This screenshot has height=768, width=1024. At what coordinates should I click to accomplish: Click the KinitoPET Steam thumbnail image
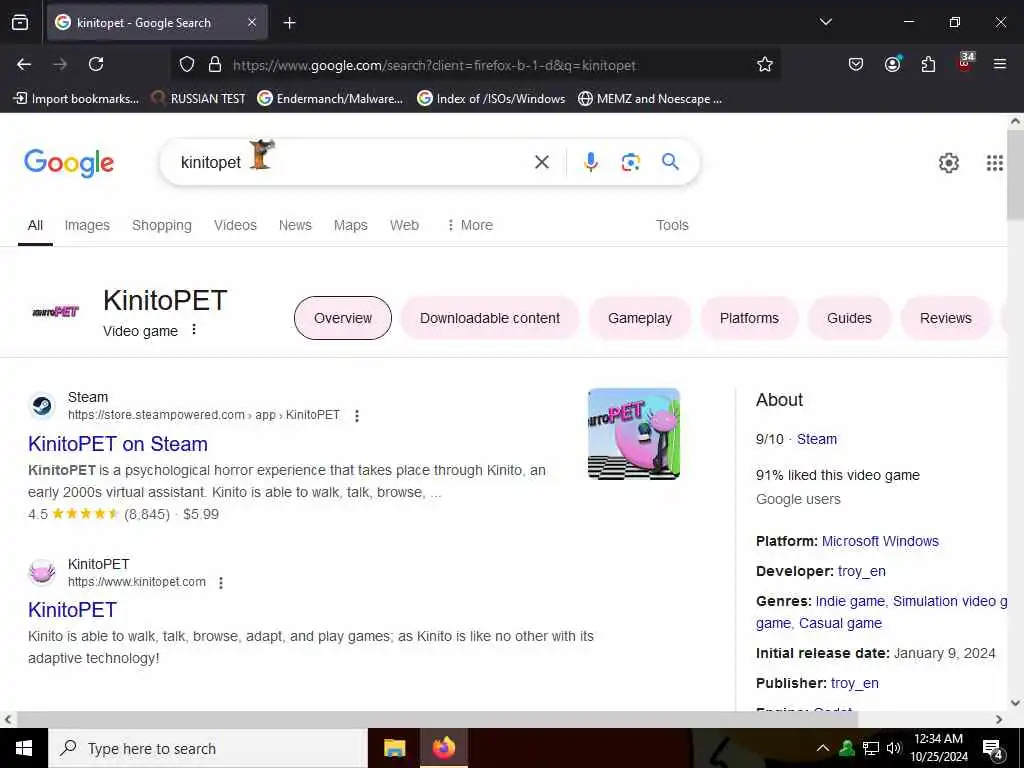pyautogui.click(x=633, y=434)
